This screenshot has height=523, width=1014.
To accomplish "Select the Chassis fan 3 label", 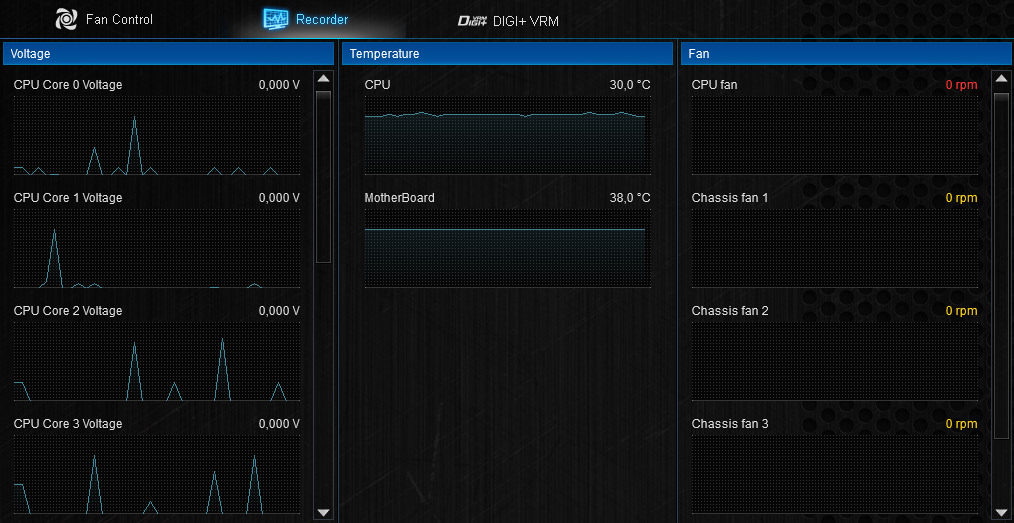I will (x=730, y=424).
